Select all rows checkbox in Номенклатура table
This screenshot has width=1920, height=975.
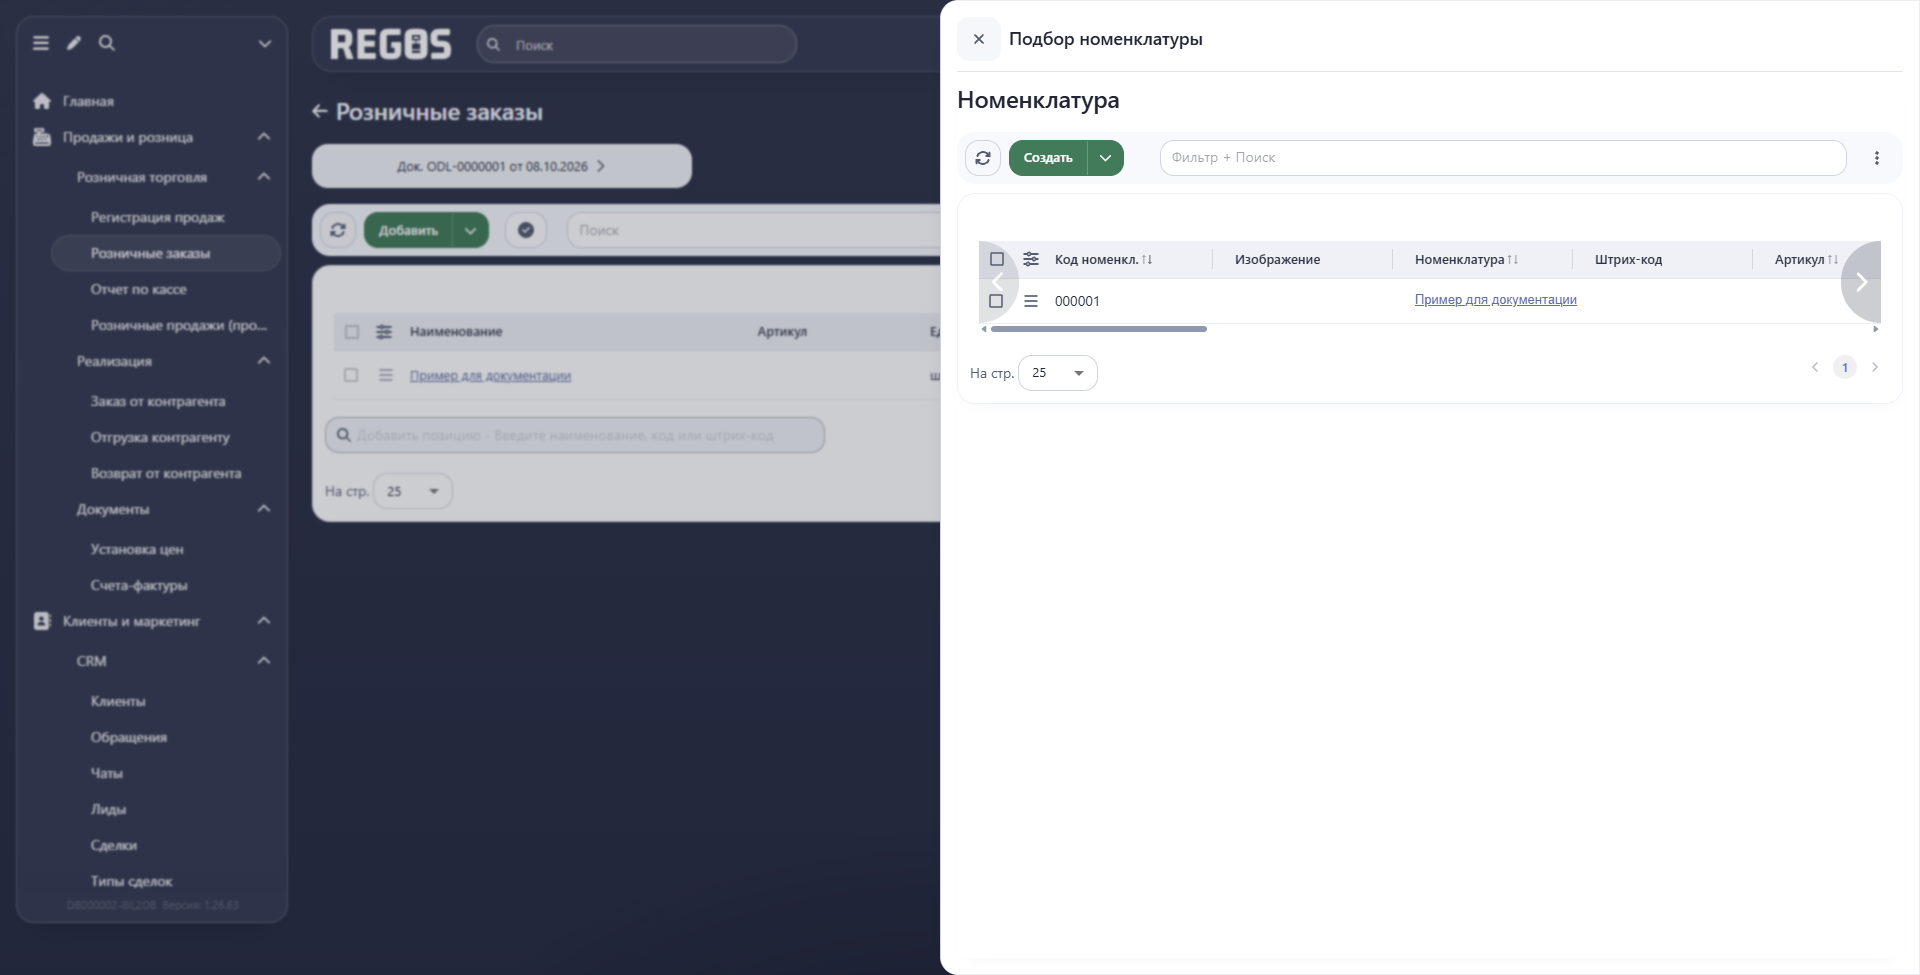997,259
